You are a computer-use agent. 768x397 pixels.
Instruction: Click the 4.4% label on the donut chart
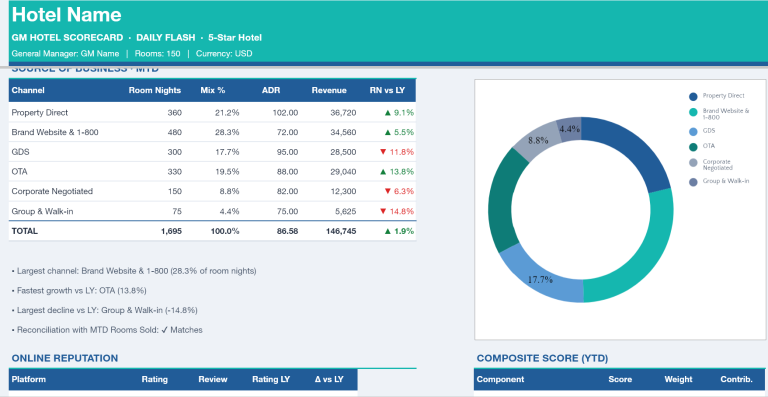(x=570, y=129)
